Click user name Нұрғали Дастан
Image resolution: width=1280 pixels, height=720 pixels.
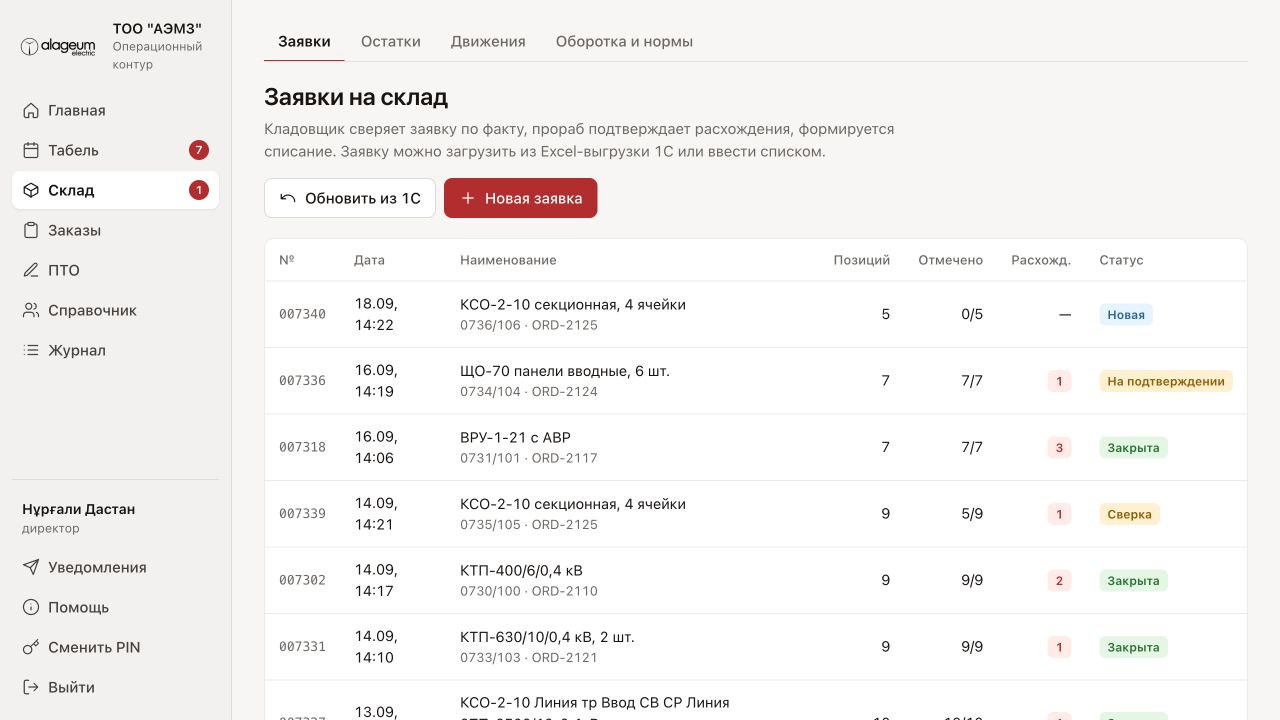pyautogui.click(x=79, y=509)
